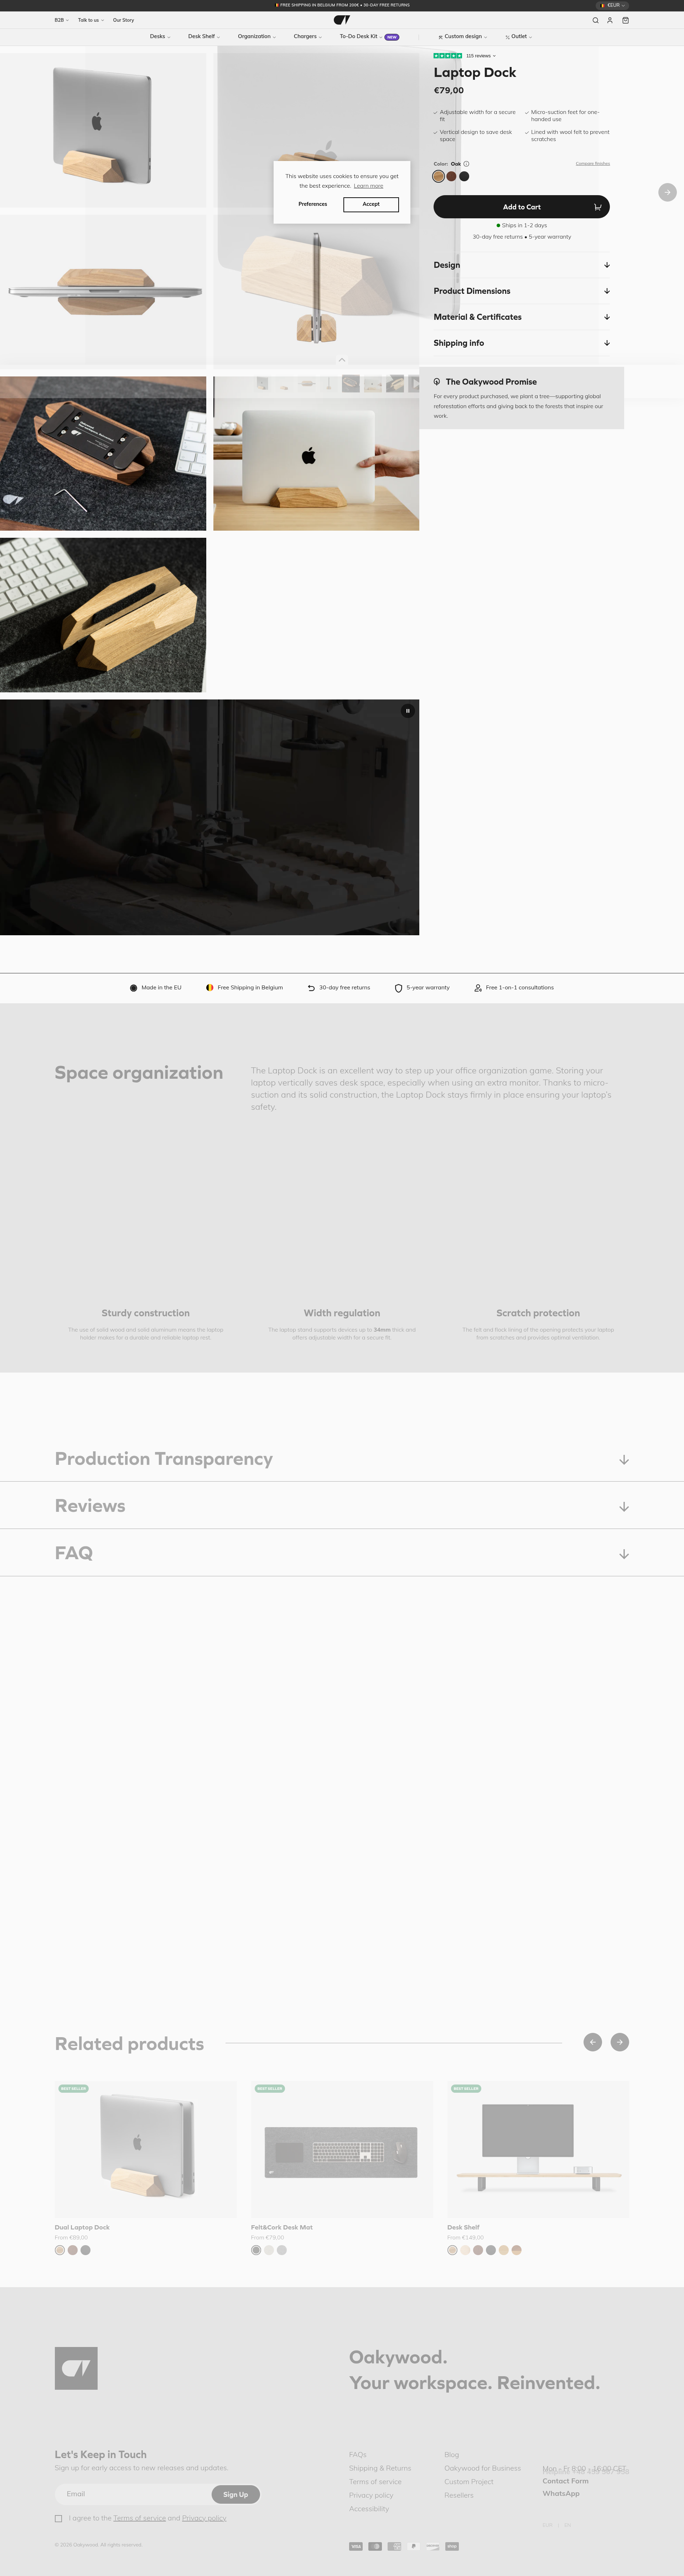Expand the FAQ accordion
684x2576 pixels.
(x=342, y=1553)
